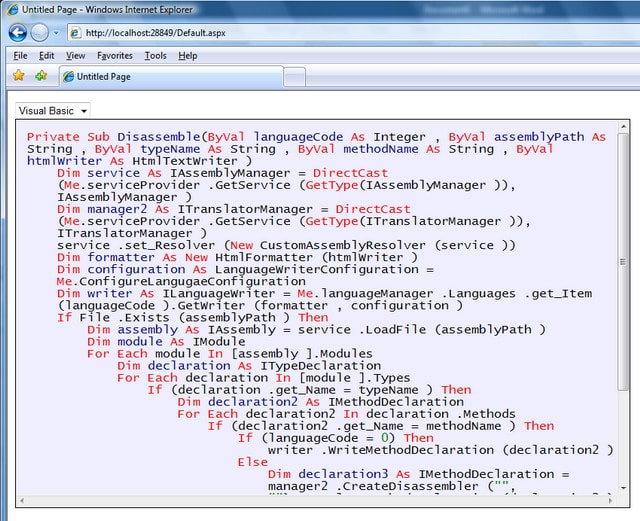The width and height of the screenshot is (640, 521).
Task: Open a new blank tab
Action: click(294, 77)
